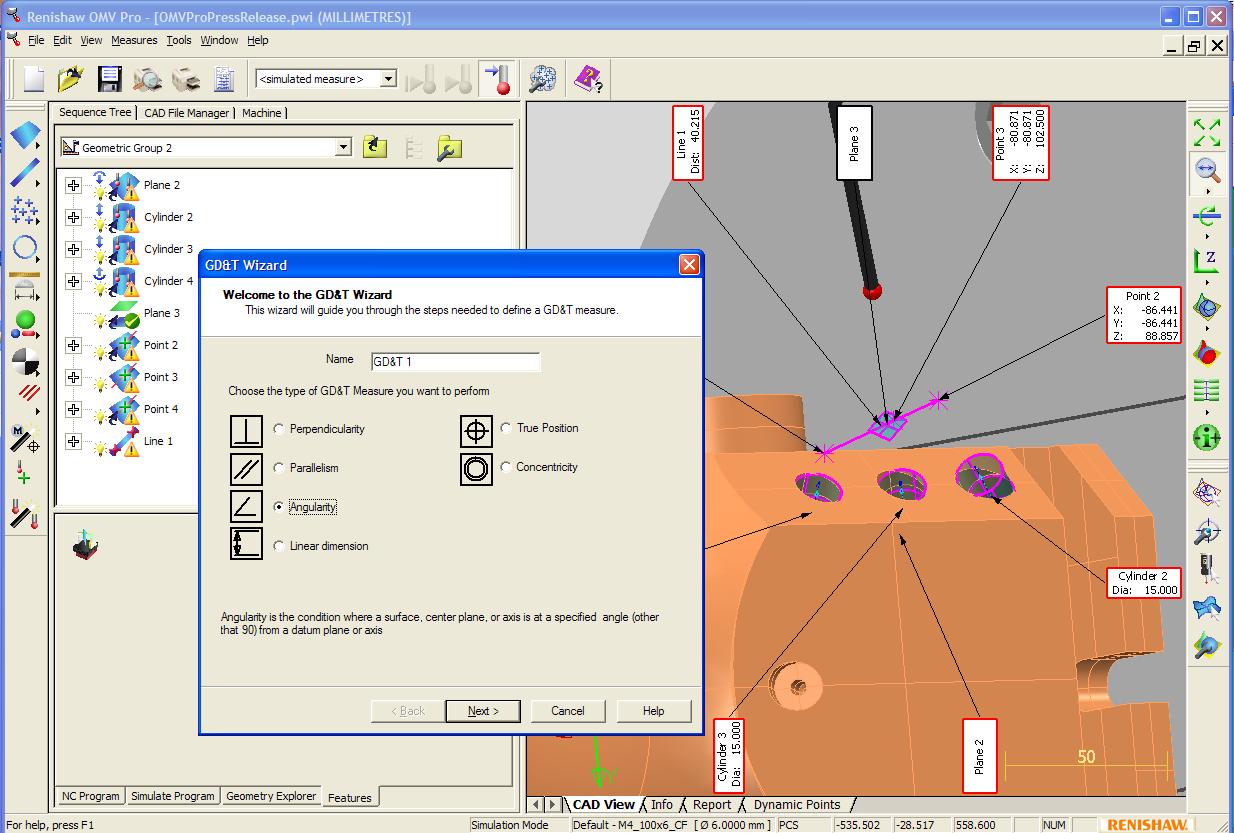Expand the Point 2 tree node
1234x833 pixels.
pos(73,345)
